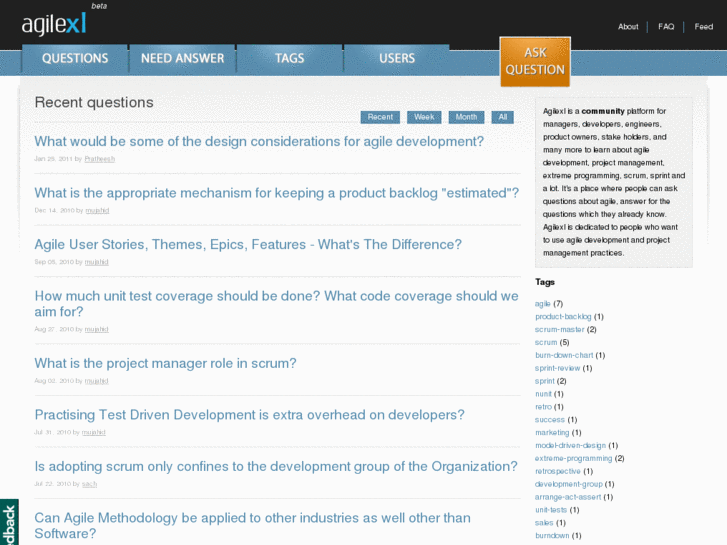Open Agile Methodology other industries question
The width and height of the screenshot is (727, 545).
pyautogui.click(x=252, y=526)
